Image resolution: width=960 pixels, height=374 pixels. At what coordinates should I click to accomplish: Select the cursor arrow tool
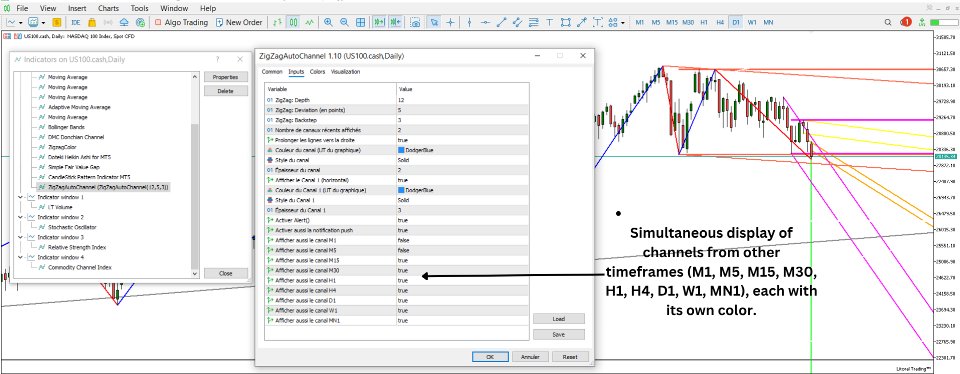click(x=434, y=22)
